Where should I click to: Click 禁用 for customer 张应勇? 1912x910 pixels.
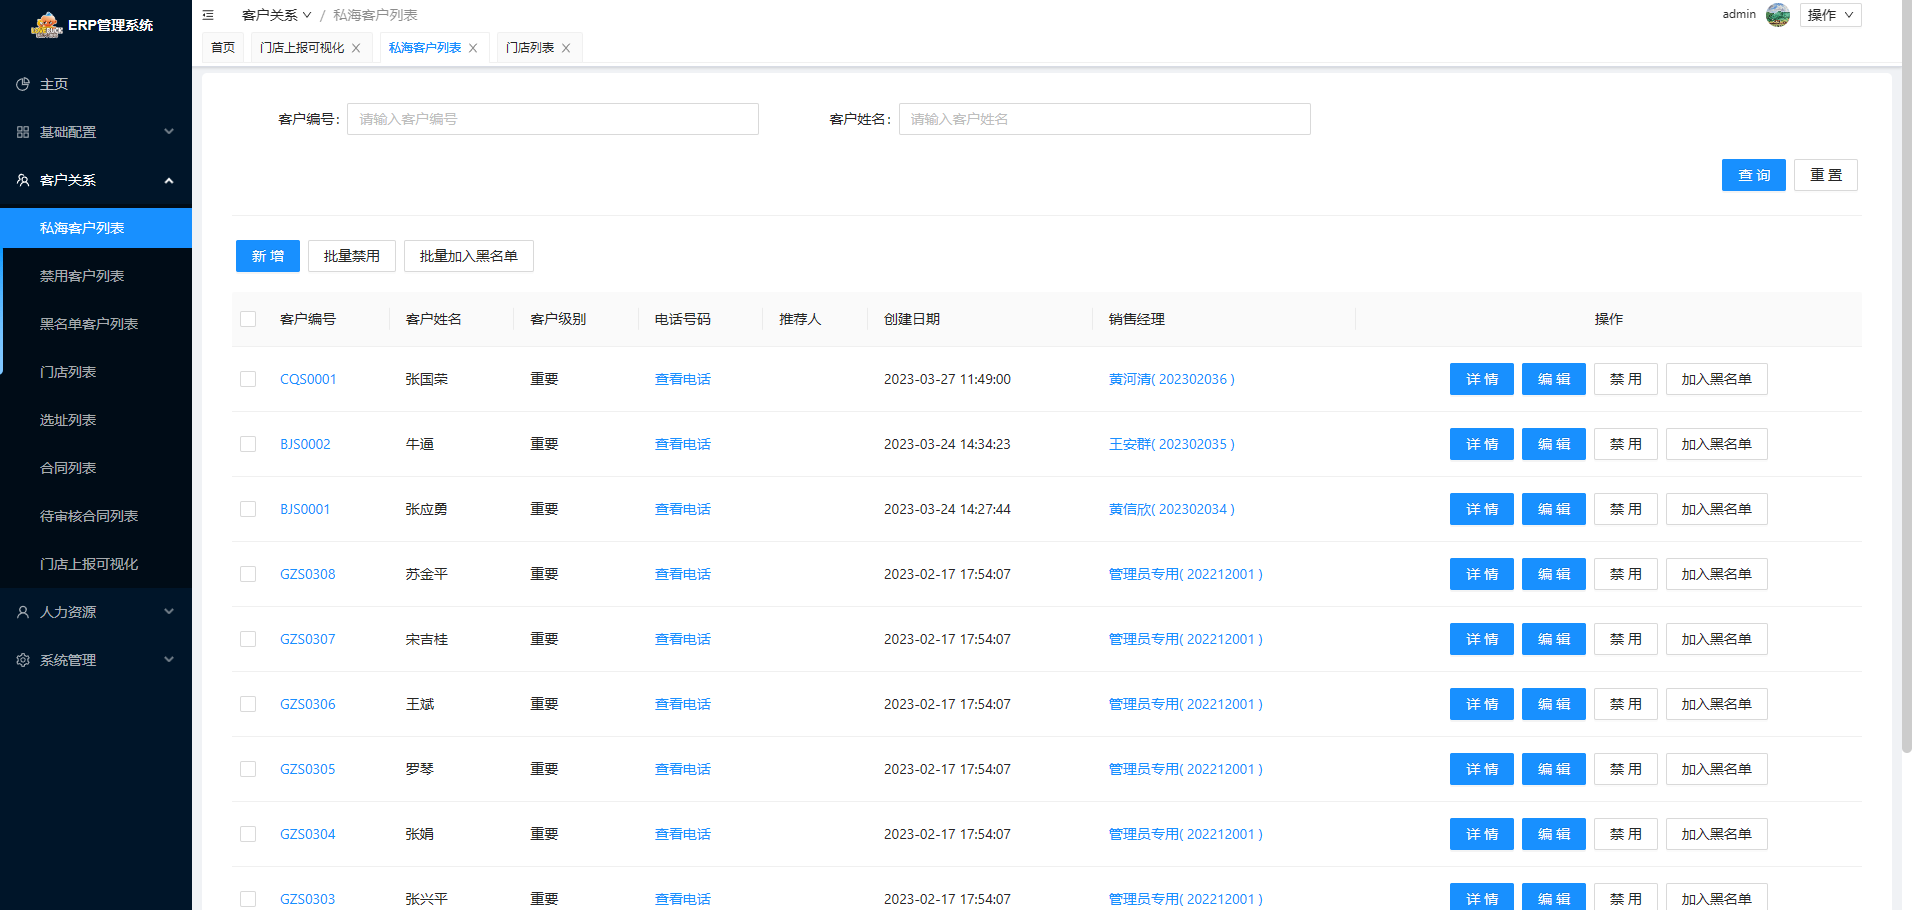pyautogui.click(x=1626, y=509)
